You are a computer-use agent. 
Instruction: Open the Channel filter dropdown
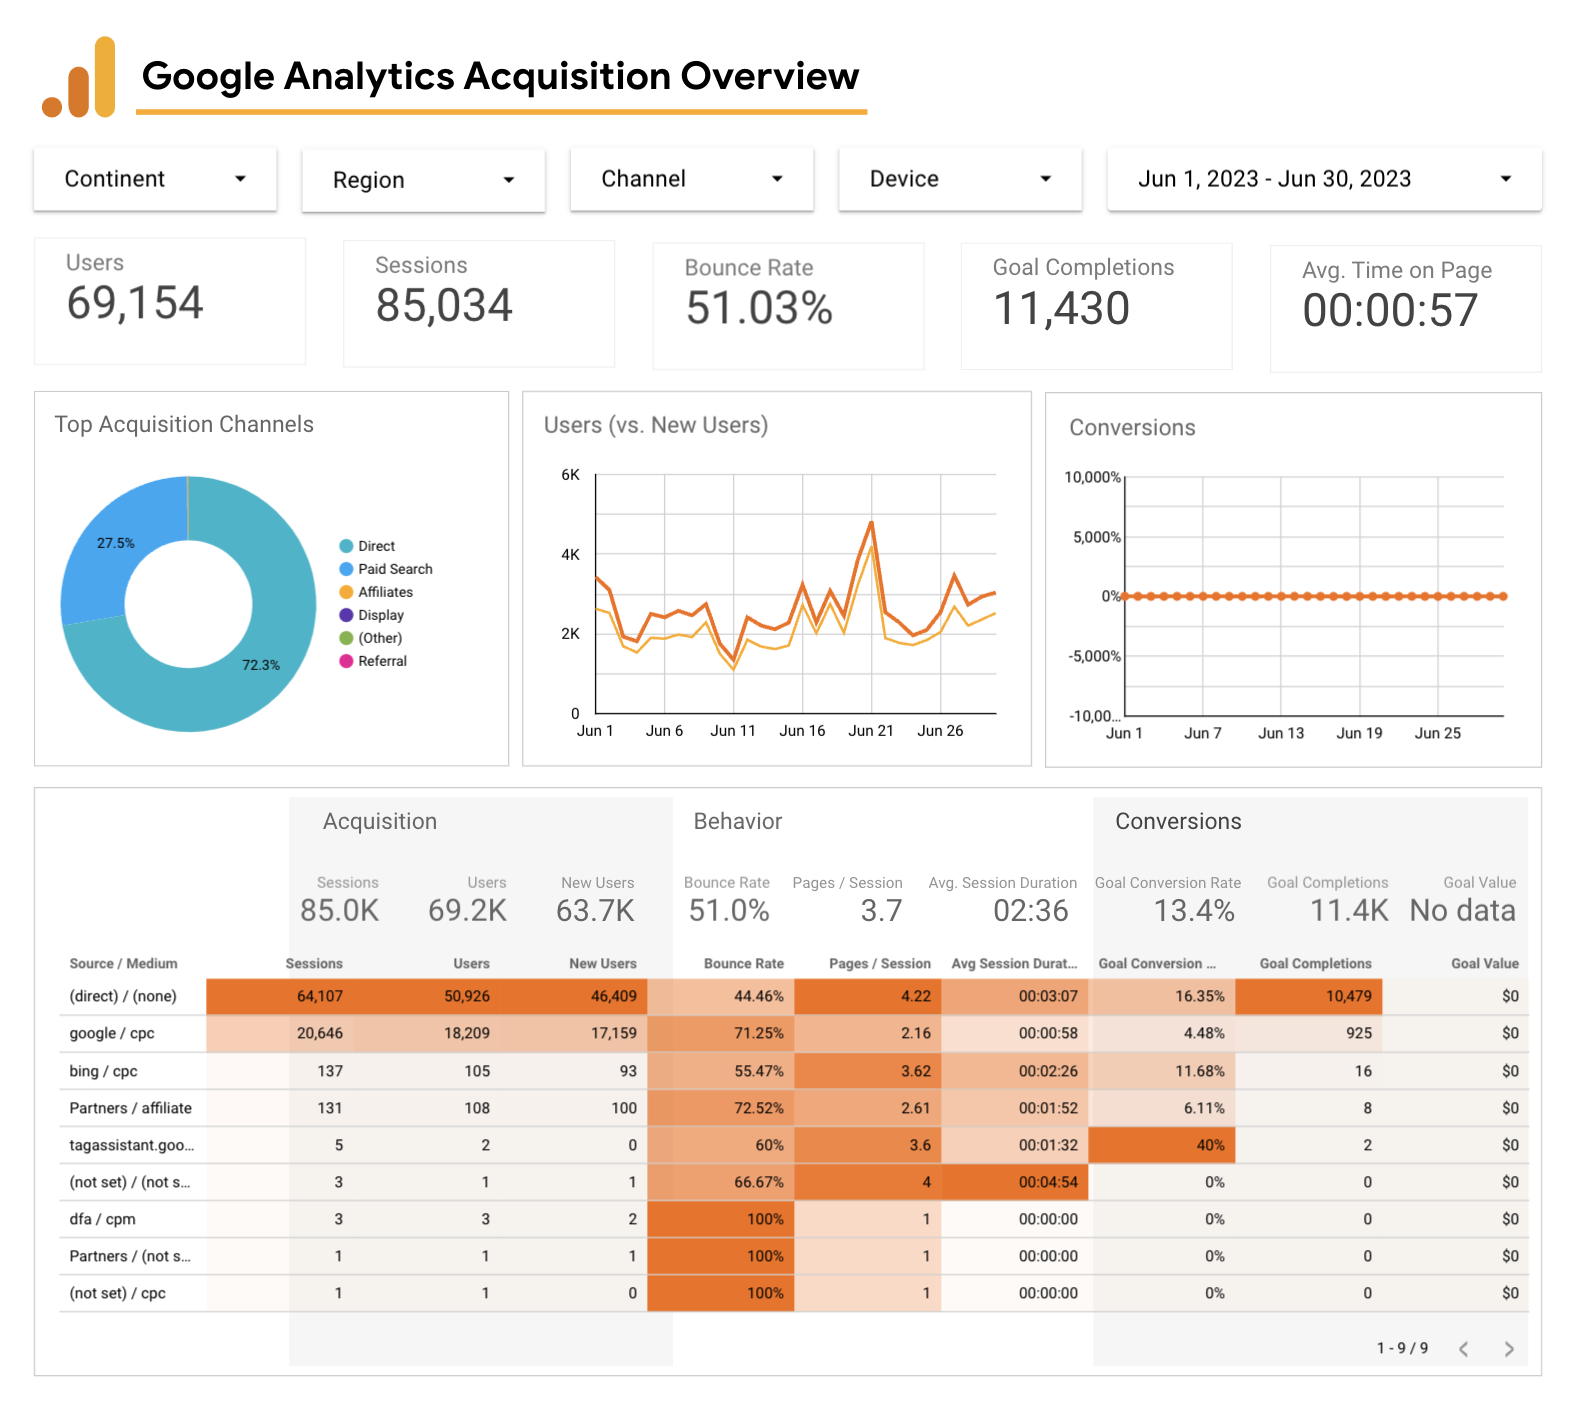click(x=691, y=179)
